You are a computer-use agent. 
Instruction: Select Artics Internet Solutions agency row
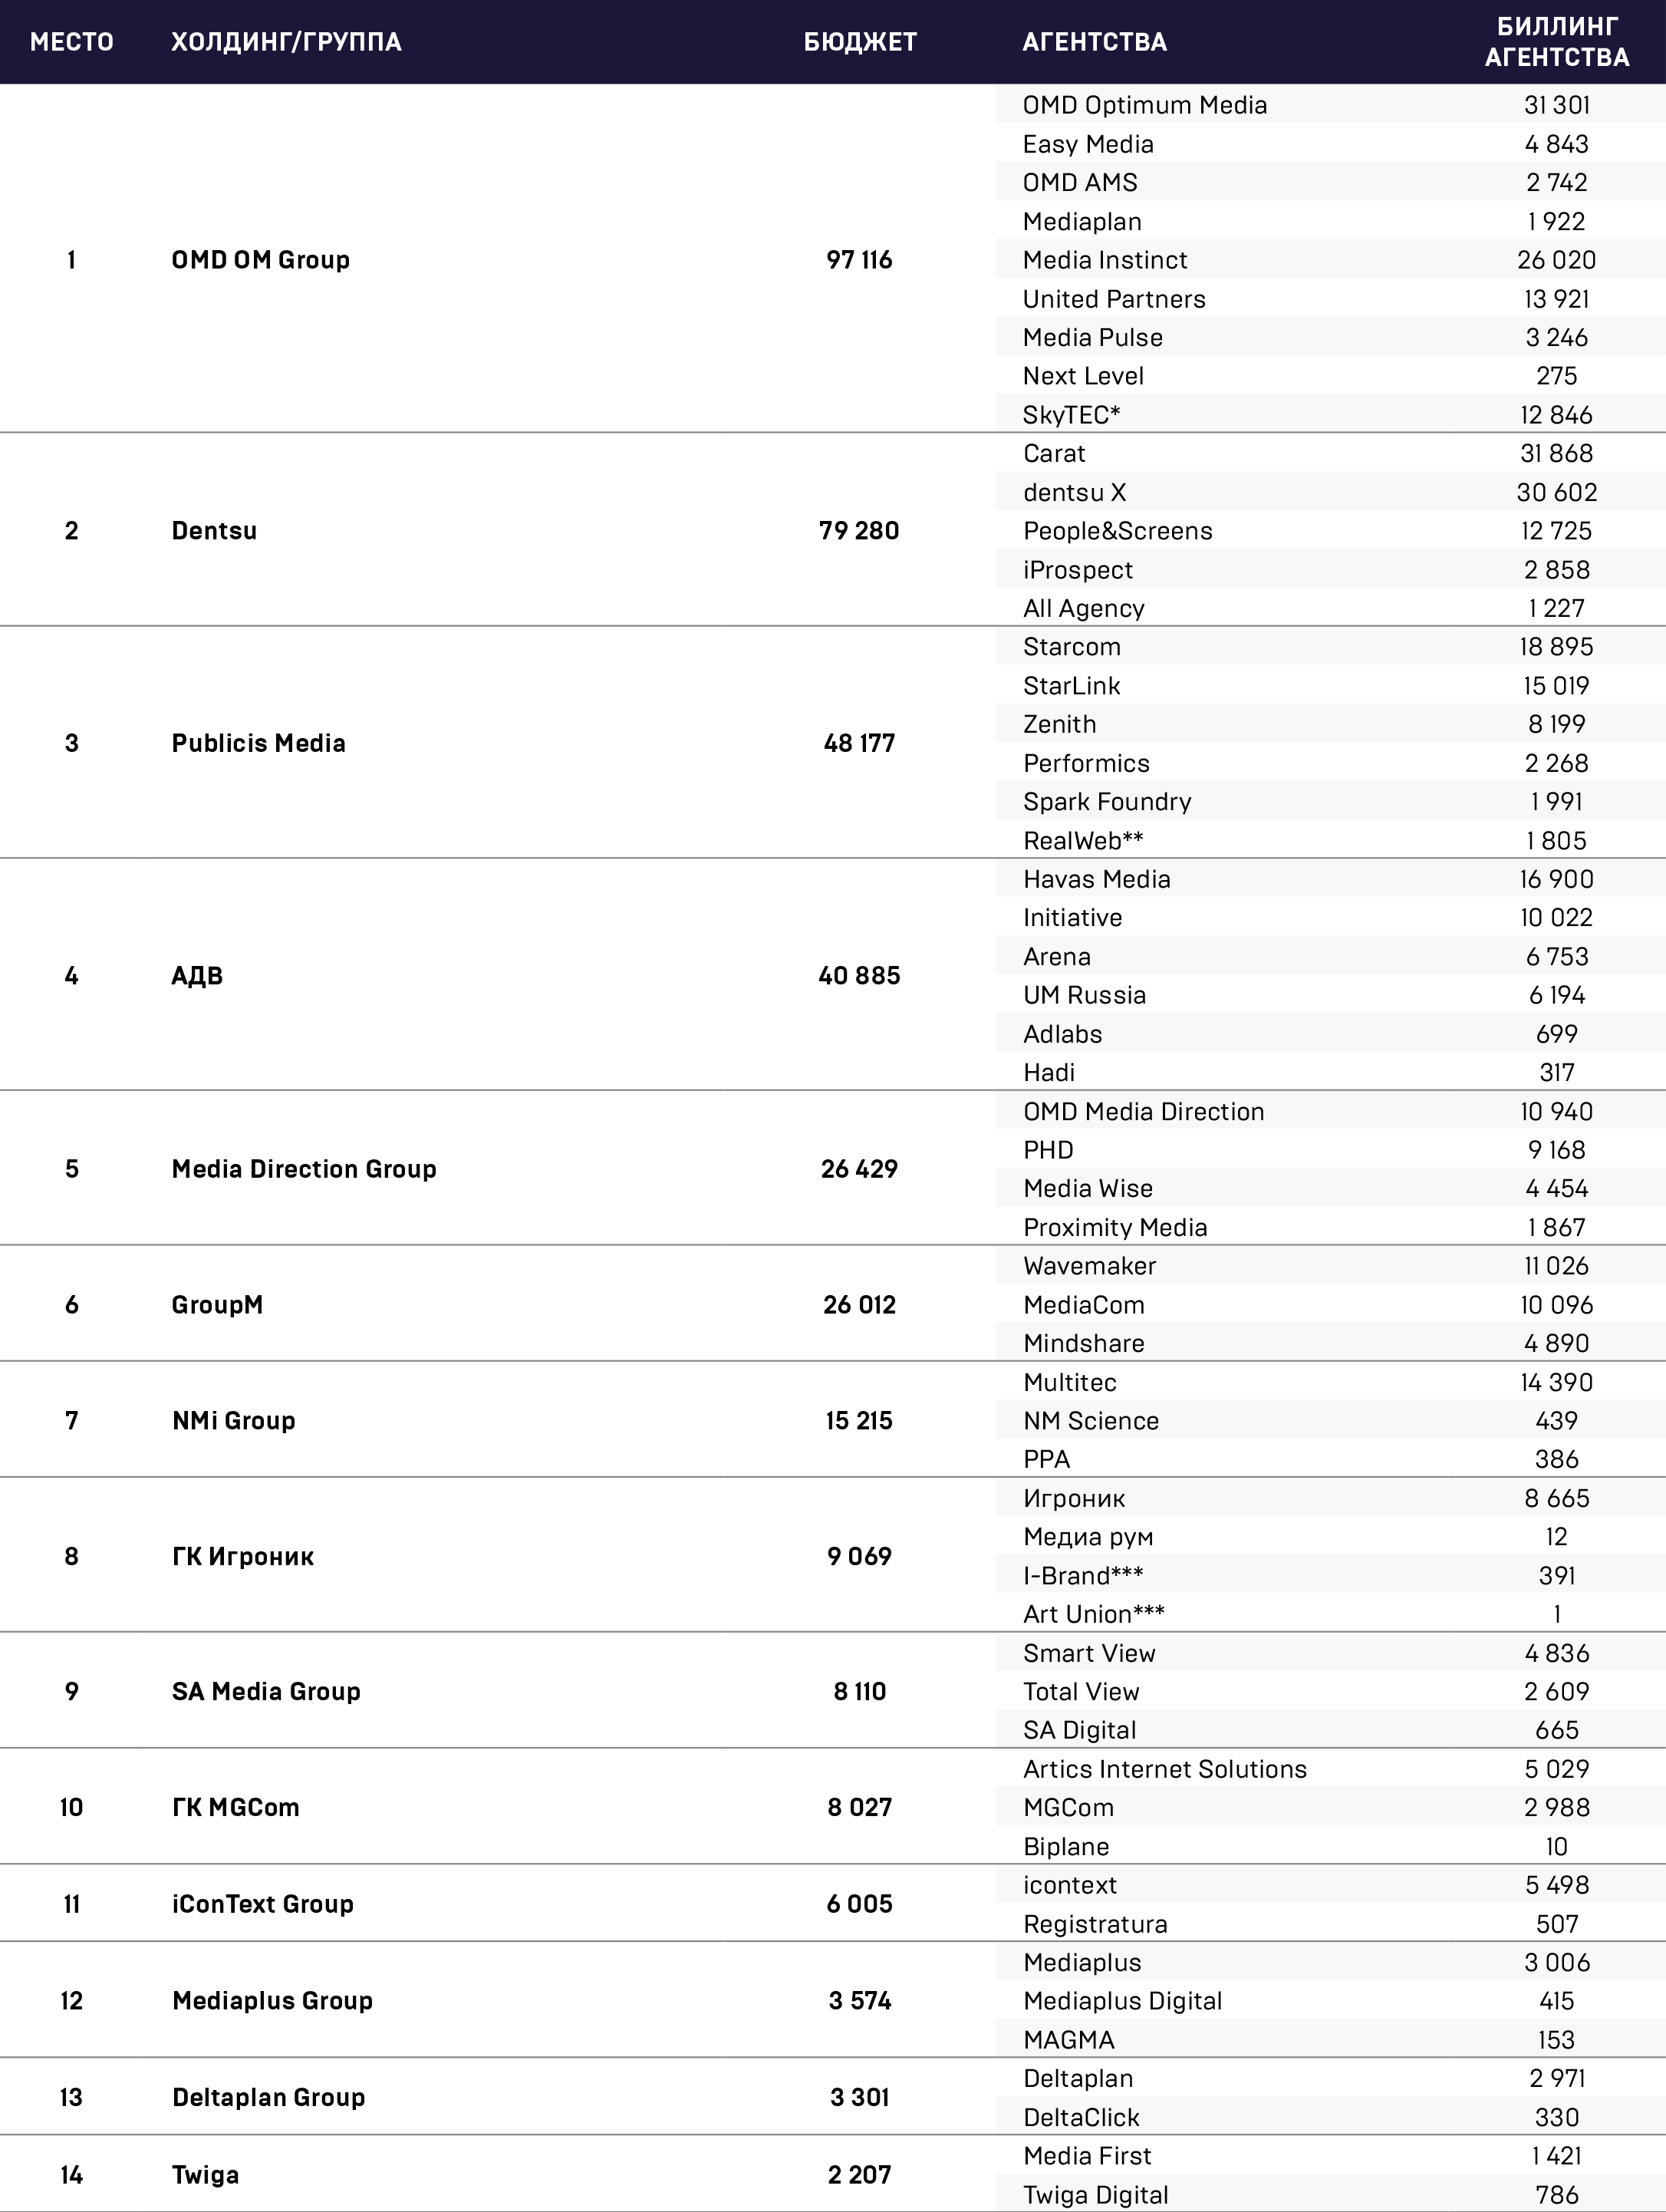point(1330,1769)
